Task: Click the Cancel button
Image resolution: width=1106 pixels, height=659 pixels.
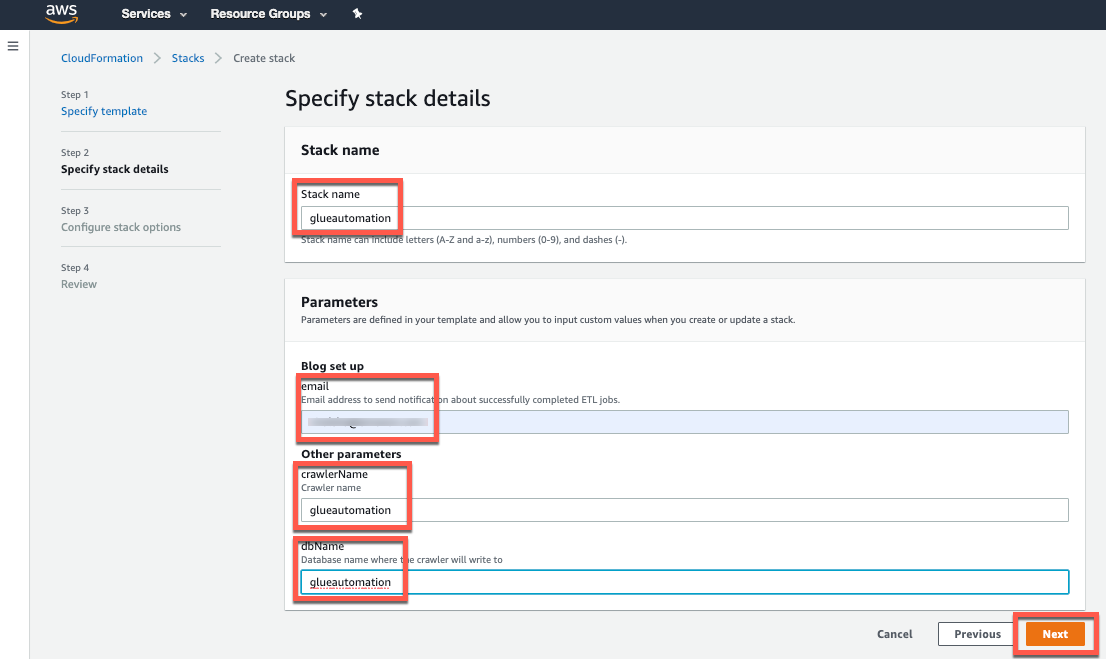Action: 894,634
